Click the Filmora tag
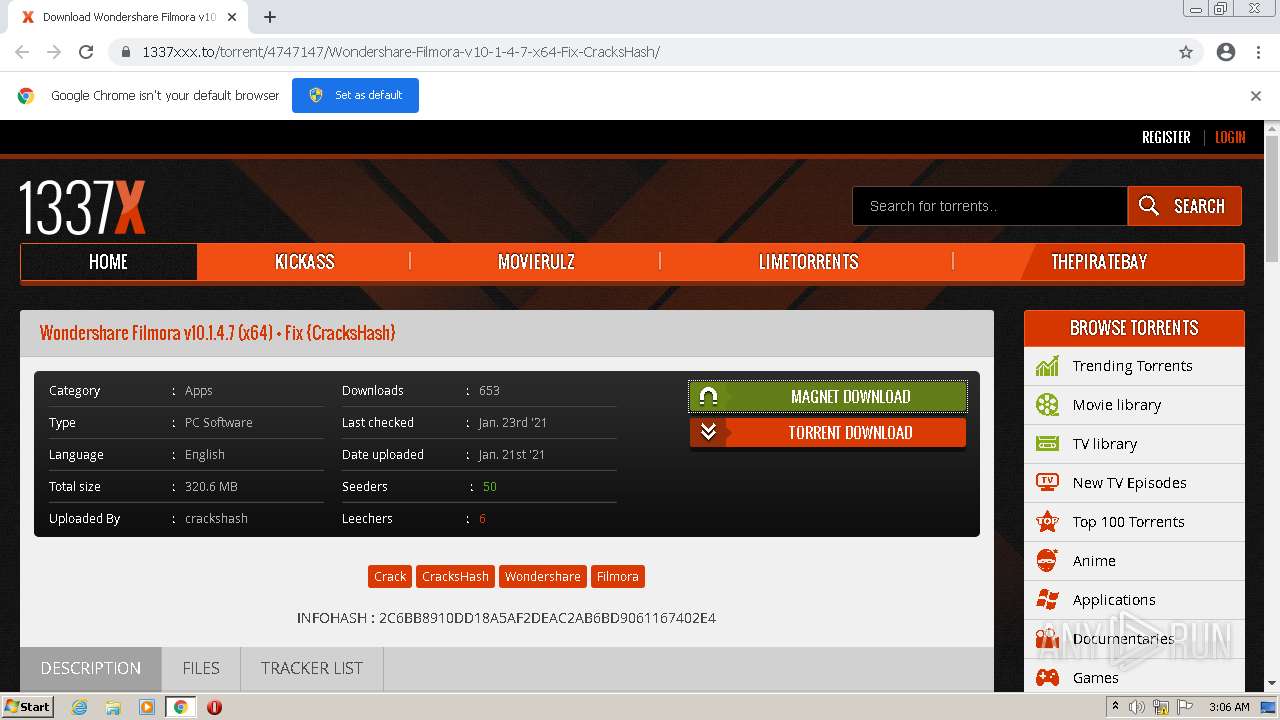Image resolution: width=1280 pixels, height=720 pixels. pyautogui.click(x=617, y=576)
